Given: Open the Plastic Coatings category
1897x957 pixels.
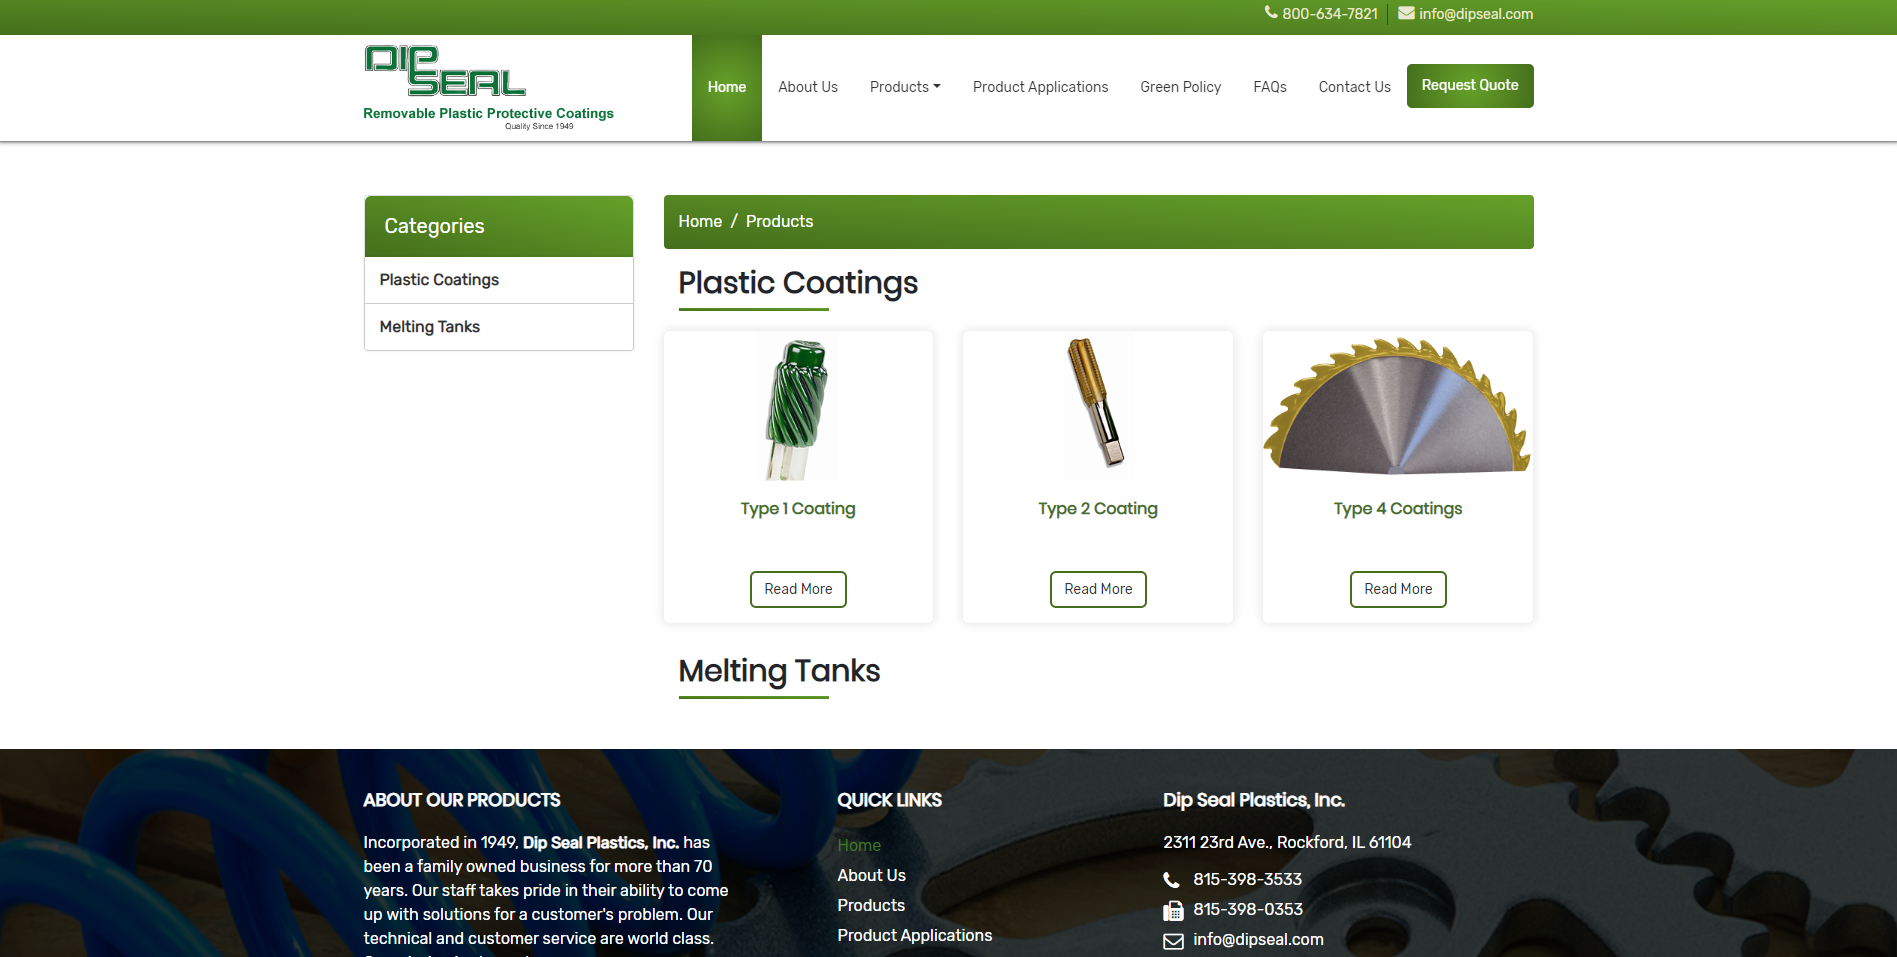Looking at the screenshot, I should point(438,280).
